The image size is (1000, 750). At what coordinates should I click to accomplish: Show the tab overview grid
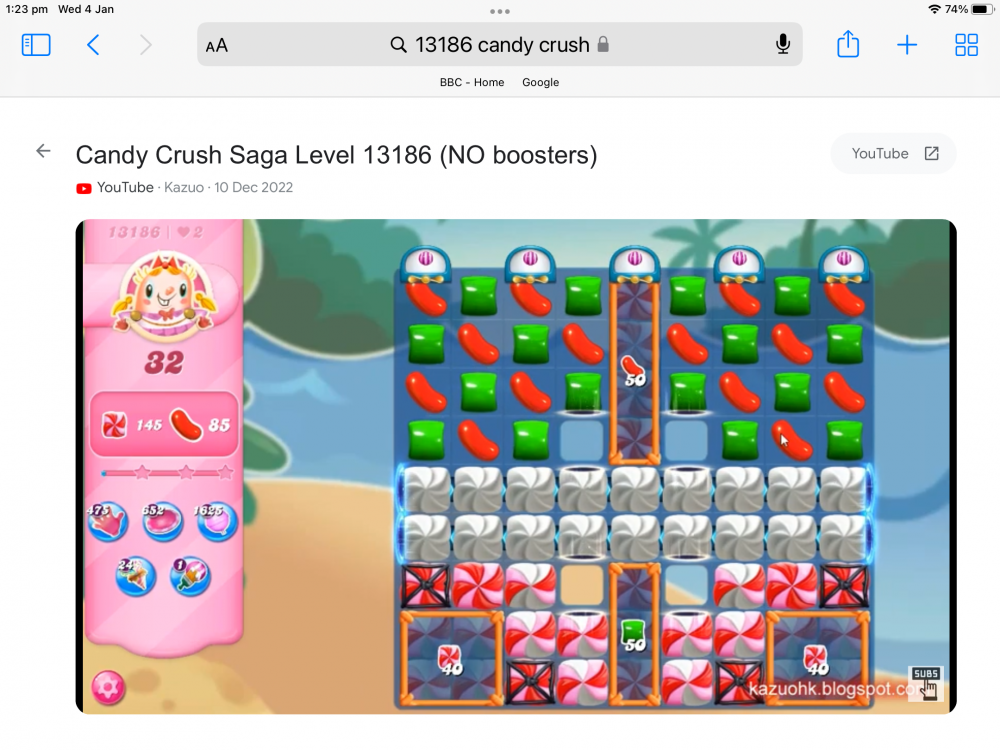[x=966, y=45]
